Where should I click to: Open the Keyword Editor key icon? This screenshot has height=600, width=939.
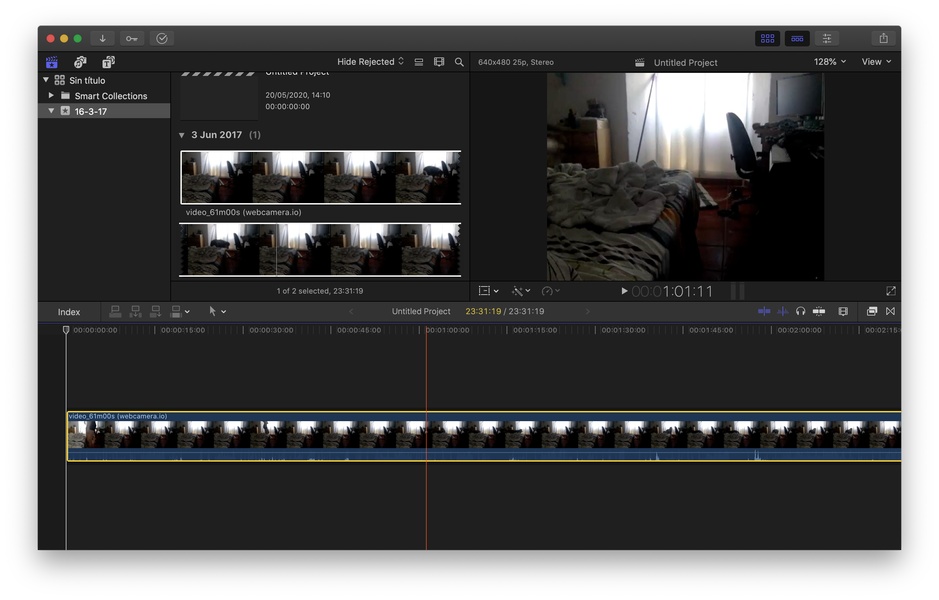(132, 38)
